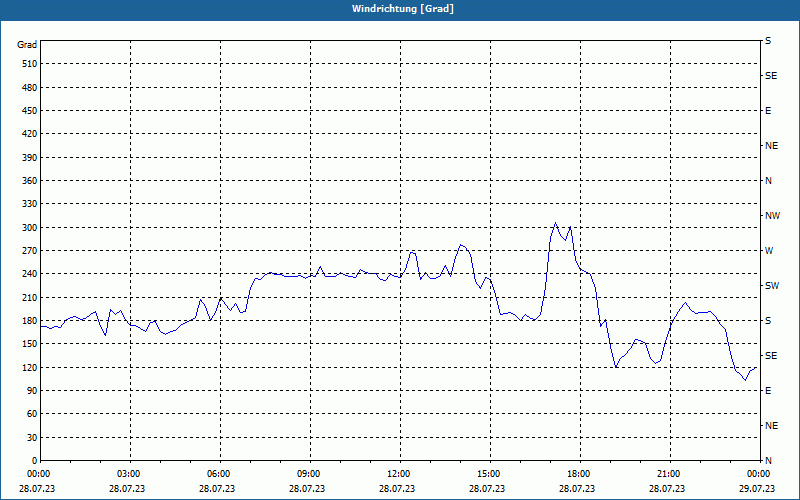Select the W compass direction label
Image resolution: width=800 pixels, height=500 pixels.
tap(769, 251)
